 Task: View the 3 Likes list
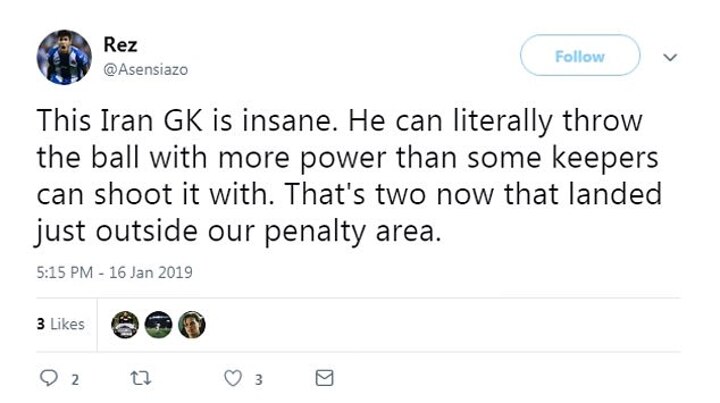click(60, 325)
